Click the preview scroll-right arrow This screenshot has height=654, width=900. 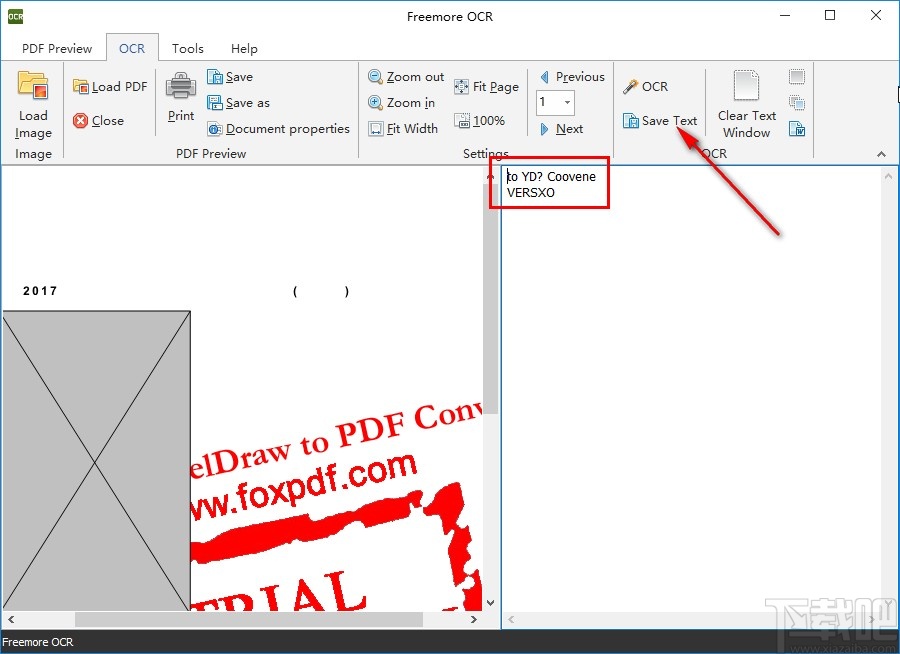[474, 620]
